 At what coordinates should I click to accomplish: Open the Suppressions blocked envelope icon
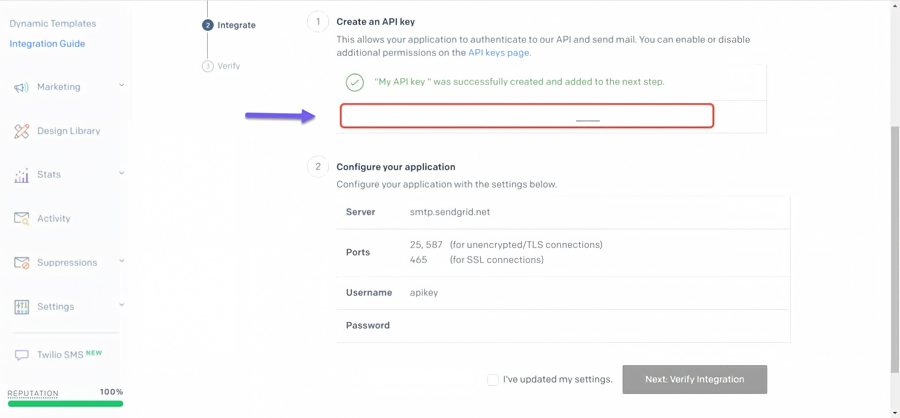pyautogui.click(x=21, y=263)
